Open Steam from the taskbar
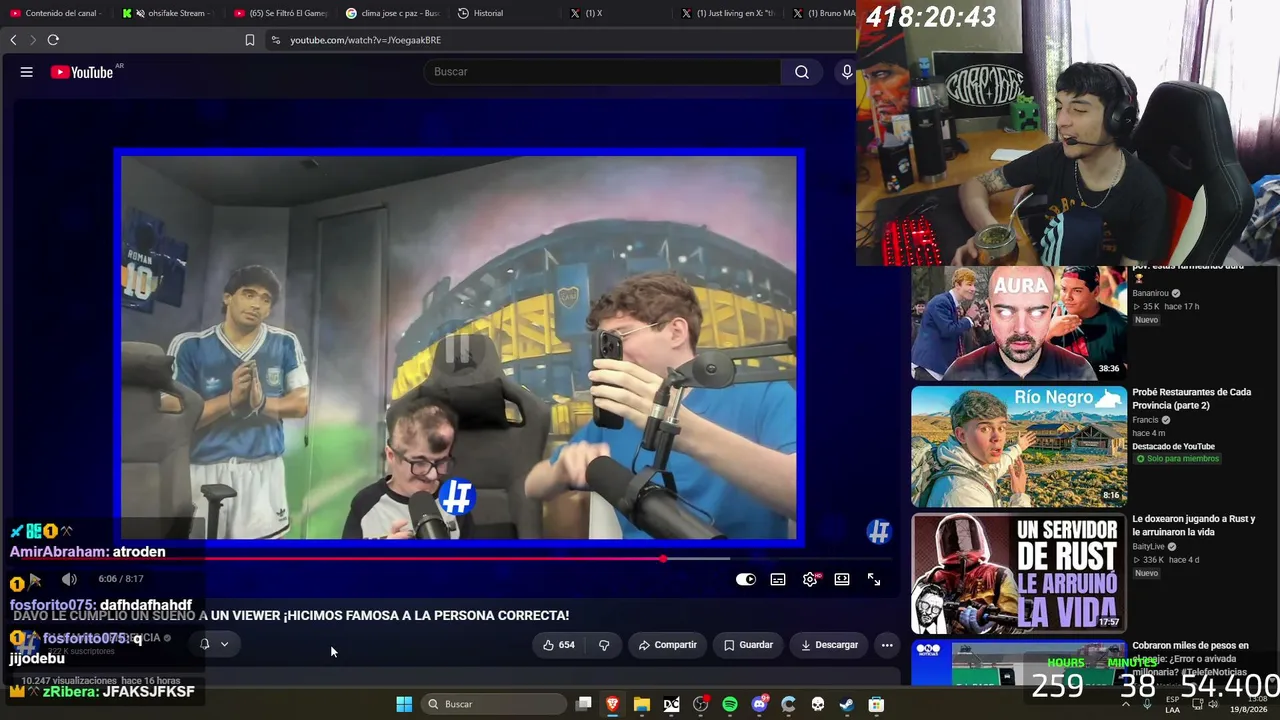This screenshot has height=720, width=1280. (x=847, y=704)
